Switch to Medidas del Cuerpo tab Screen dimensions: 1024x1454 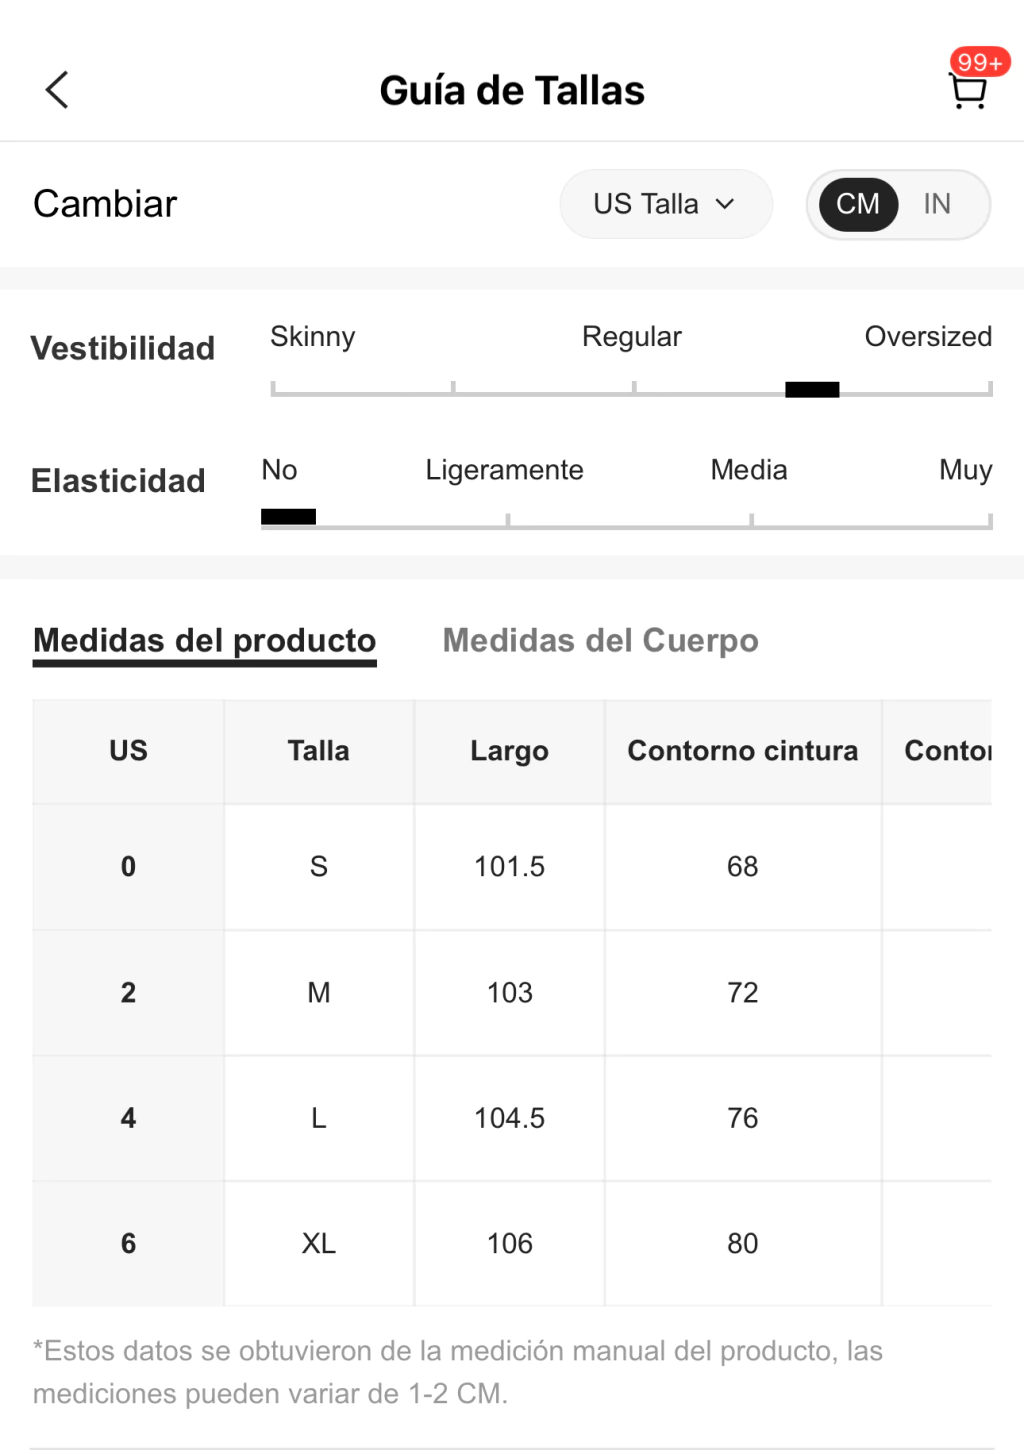pyautogui.click(x=600, y=641)
